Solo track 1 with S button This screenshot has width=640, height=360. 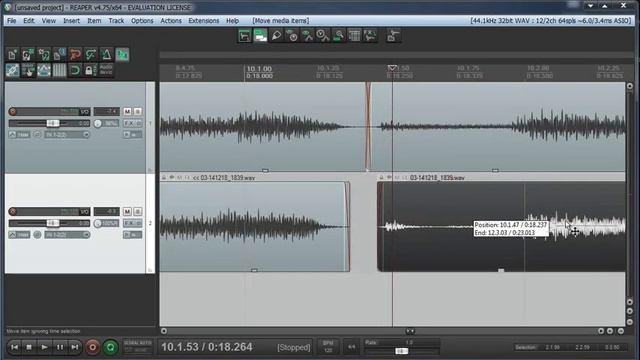(138, 111)
